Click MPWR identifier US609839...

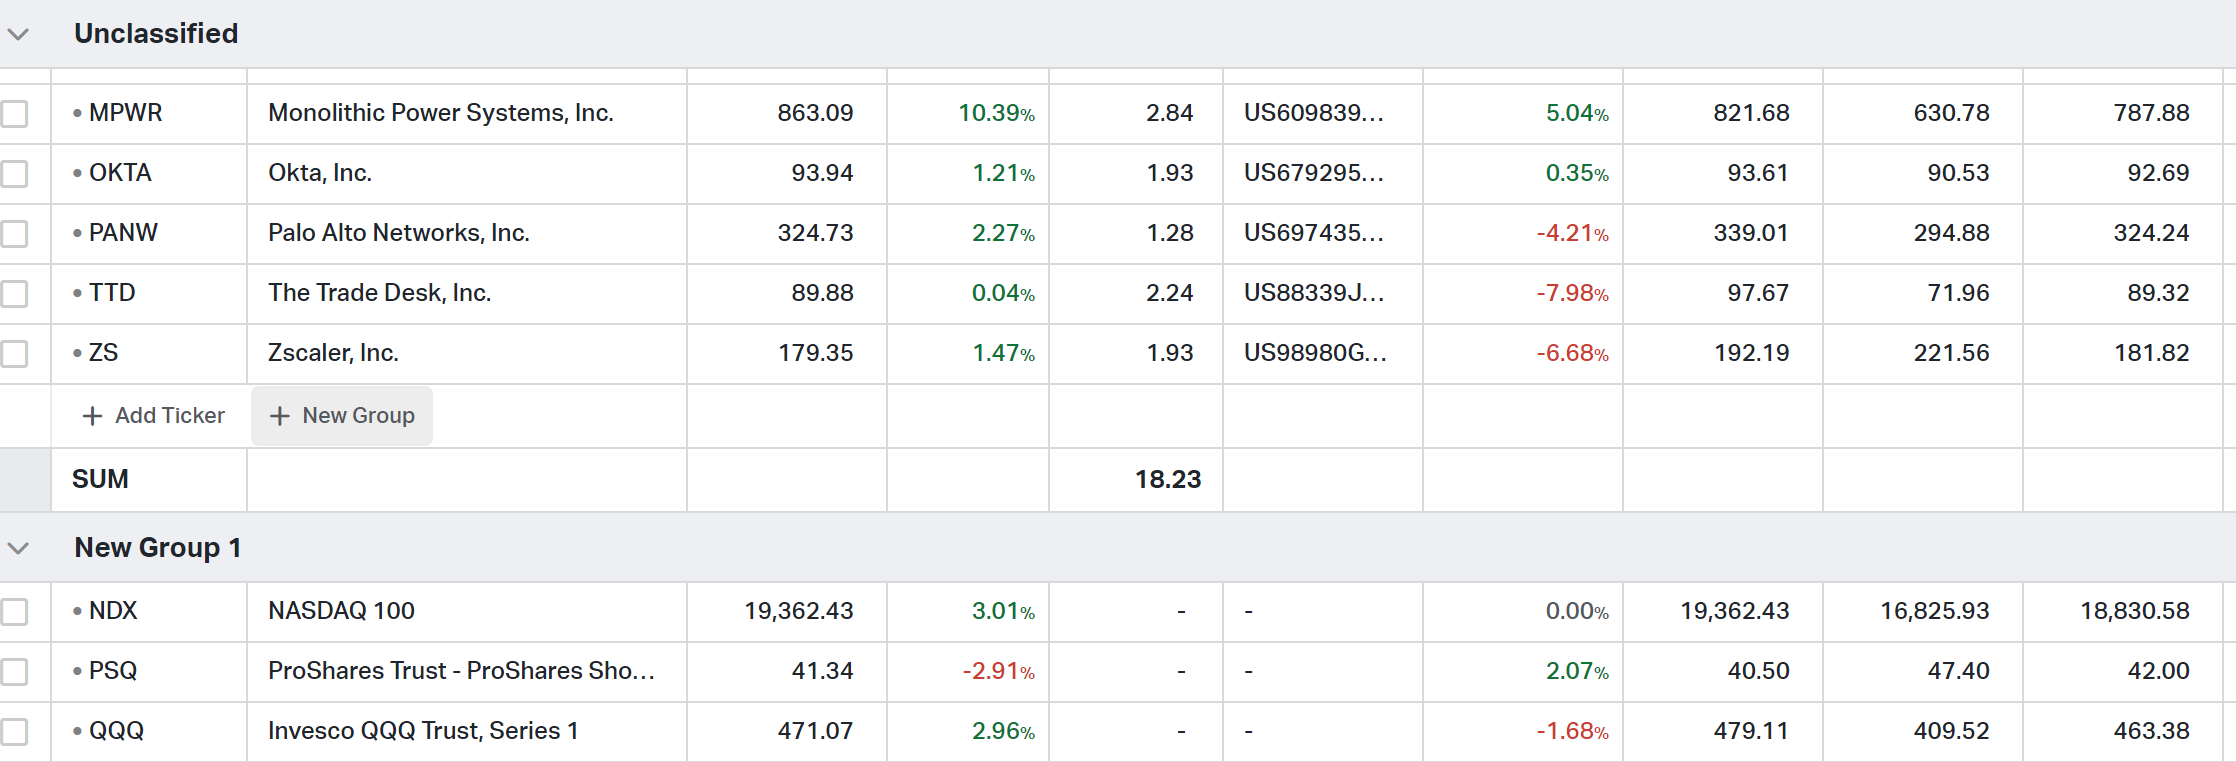click(1314, 113)
